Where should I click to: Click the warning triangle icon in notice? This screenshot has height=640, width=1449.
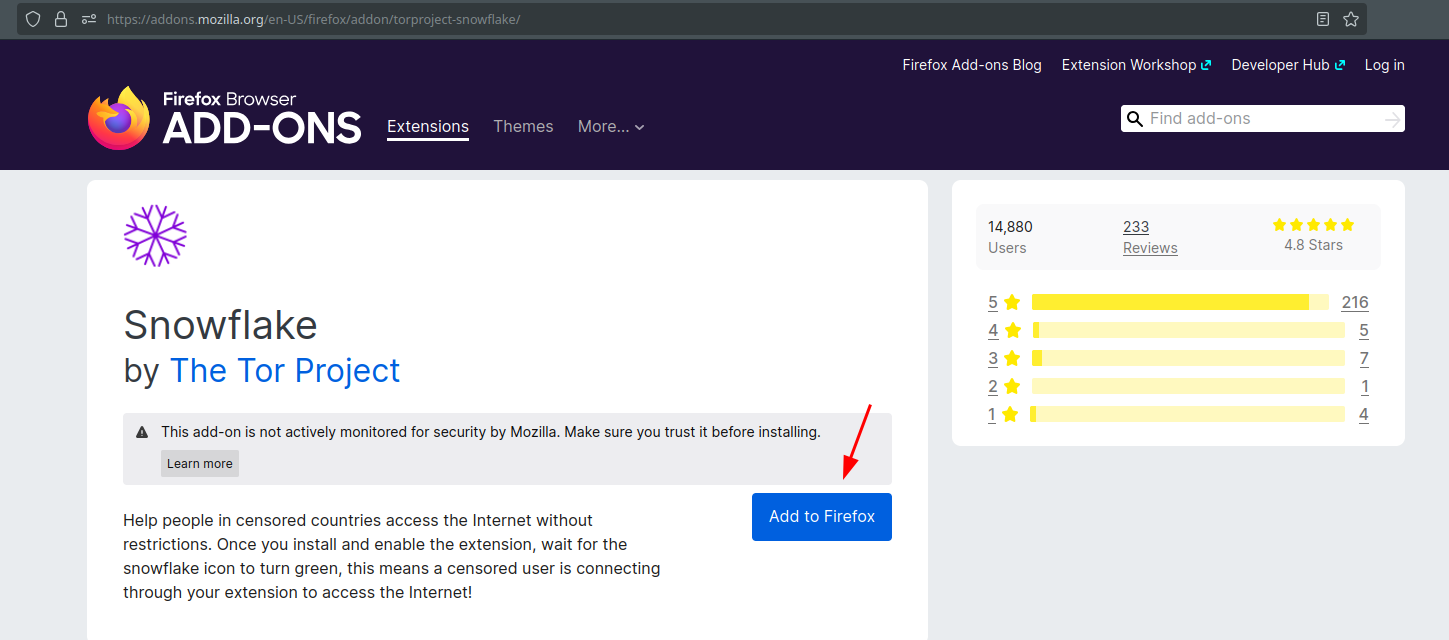pos(142,433)
